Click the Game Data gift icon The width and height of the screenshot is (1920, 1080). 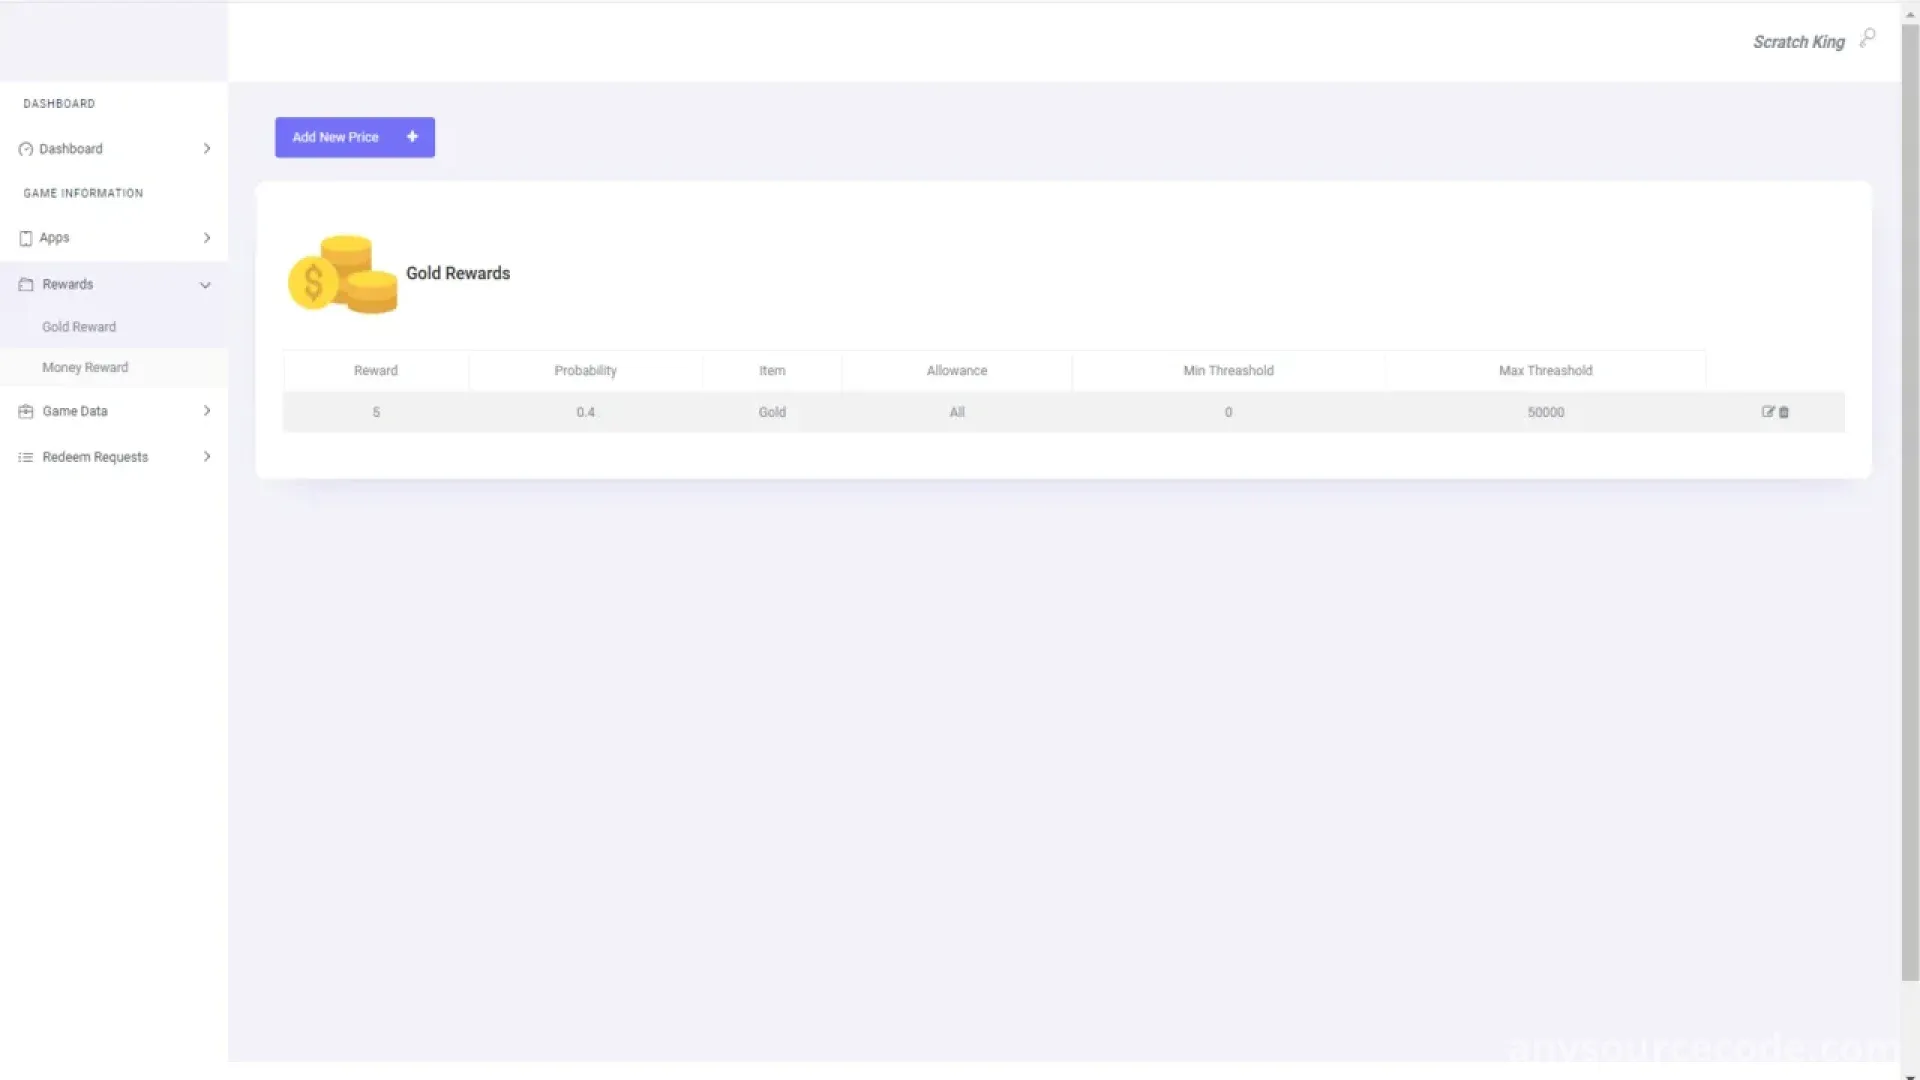[26, 411]
